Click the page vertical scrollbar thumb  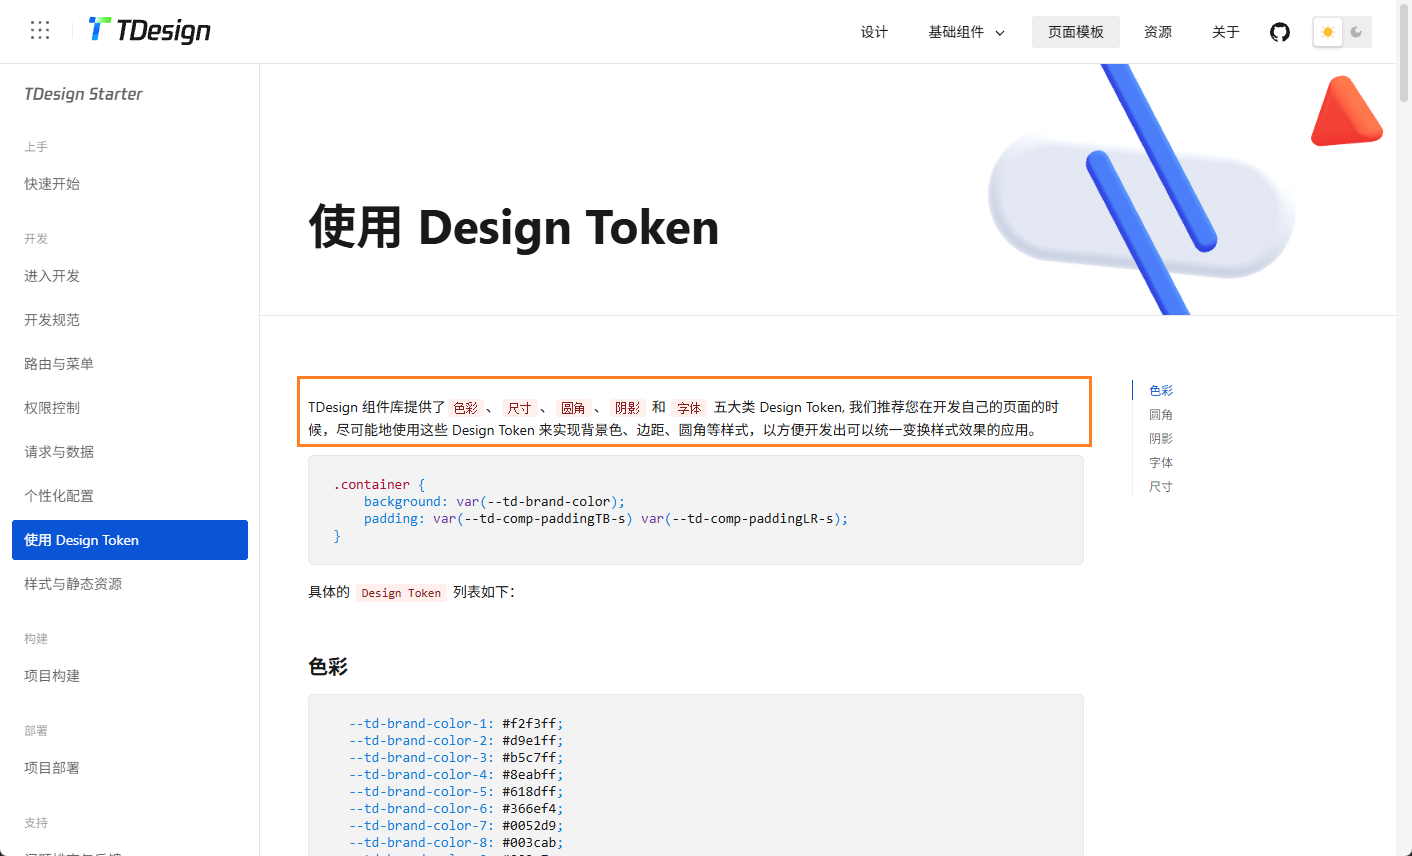tap(1404, 52)
